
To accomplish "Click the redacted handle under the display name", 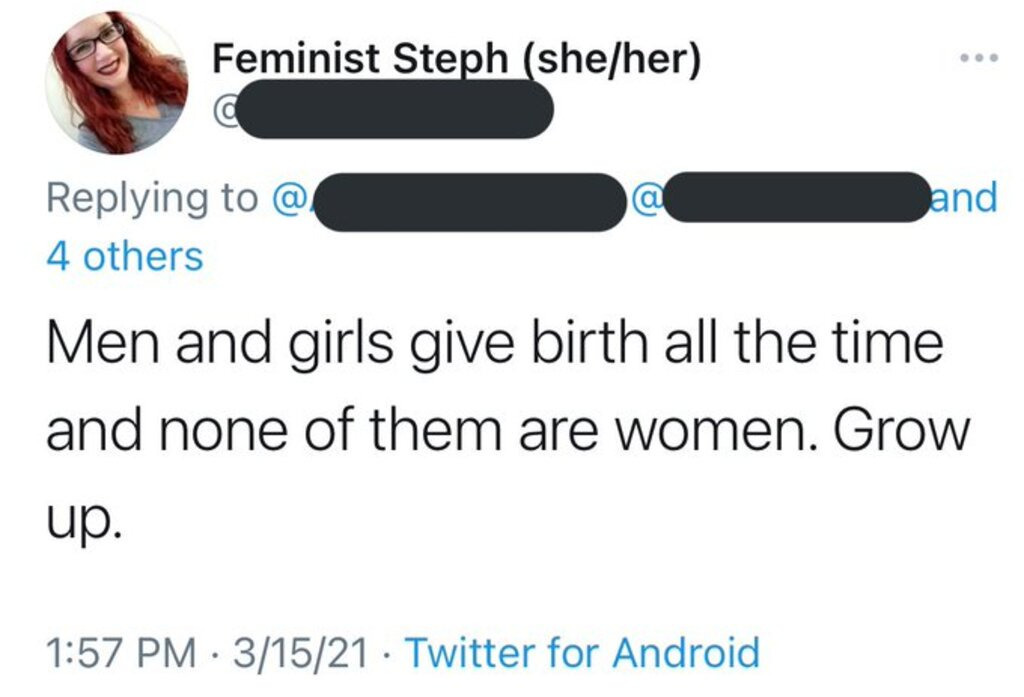I will click(x=394, y=109).
